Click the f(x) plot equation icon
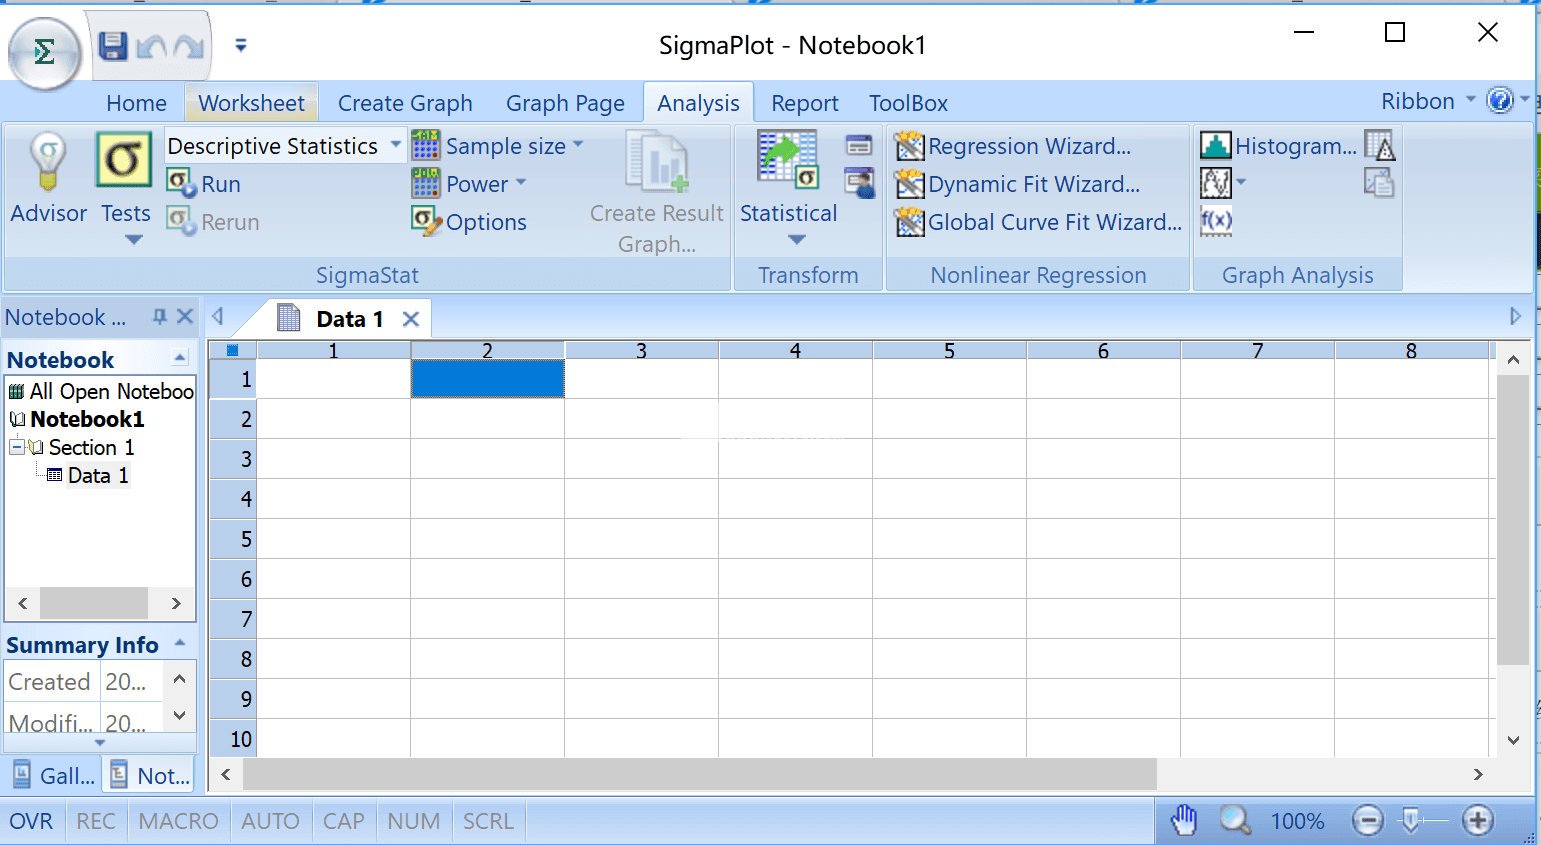Screen dimensions: 1541x845 [1216, 221]
